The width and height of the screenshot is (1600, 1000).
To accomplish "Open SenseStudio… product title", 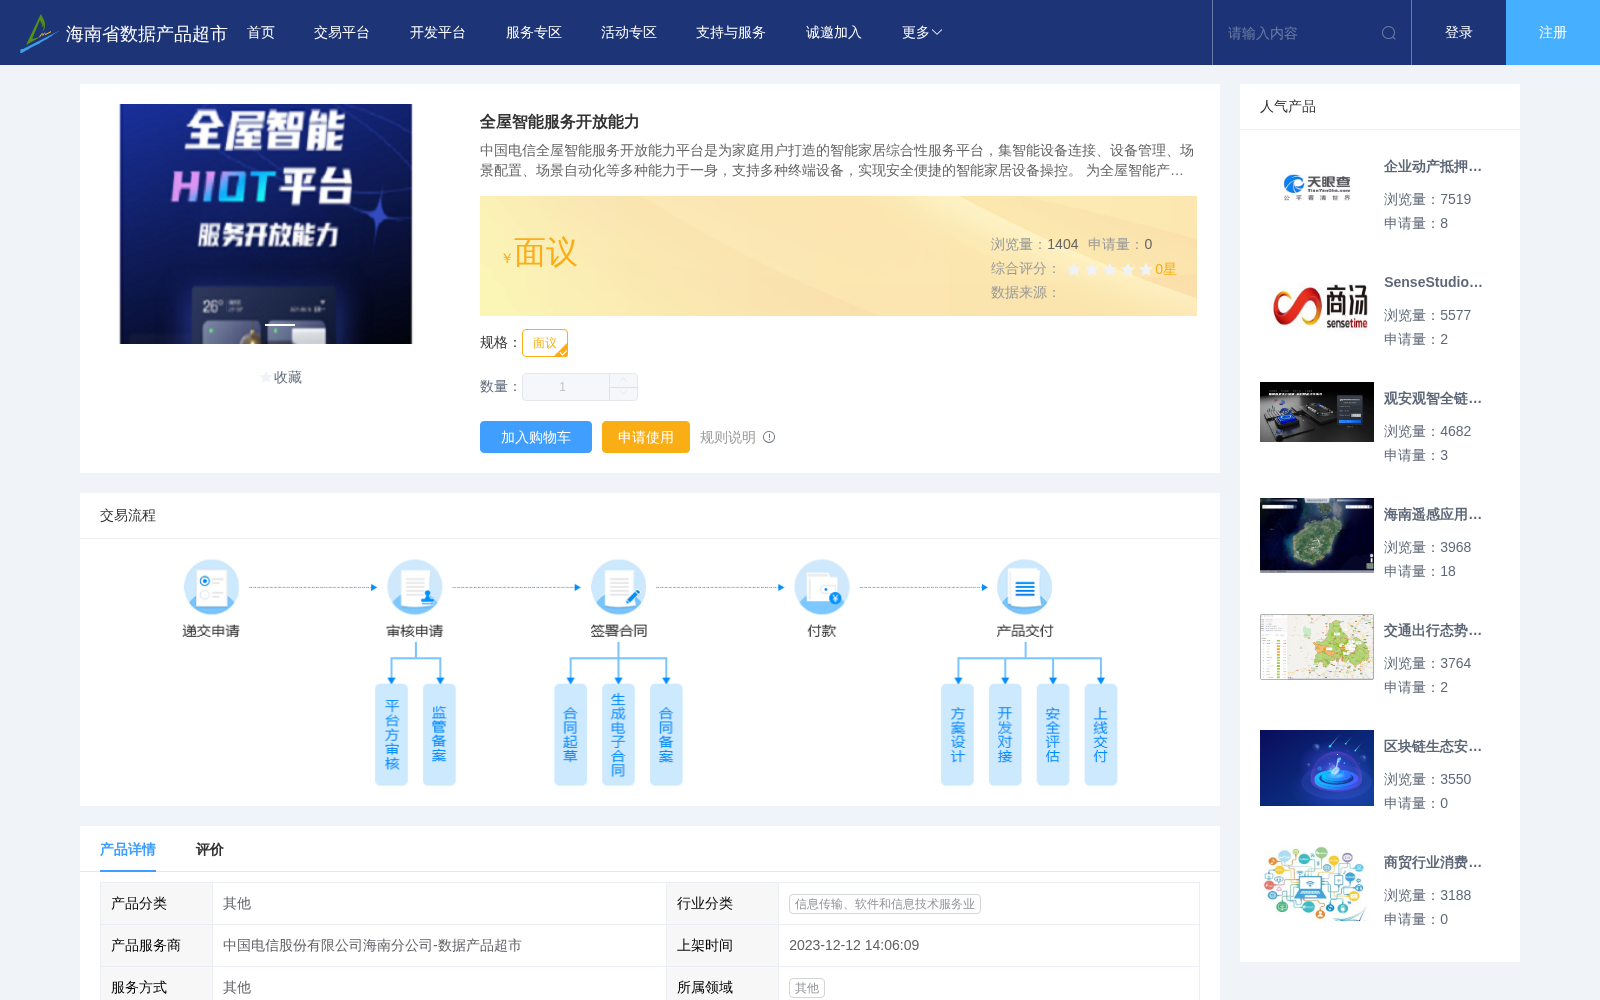I will [1433, 283].
